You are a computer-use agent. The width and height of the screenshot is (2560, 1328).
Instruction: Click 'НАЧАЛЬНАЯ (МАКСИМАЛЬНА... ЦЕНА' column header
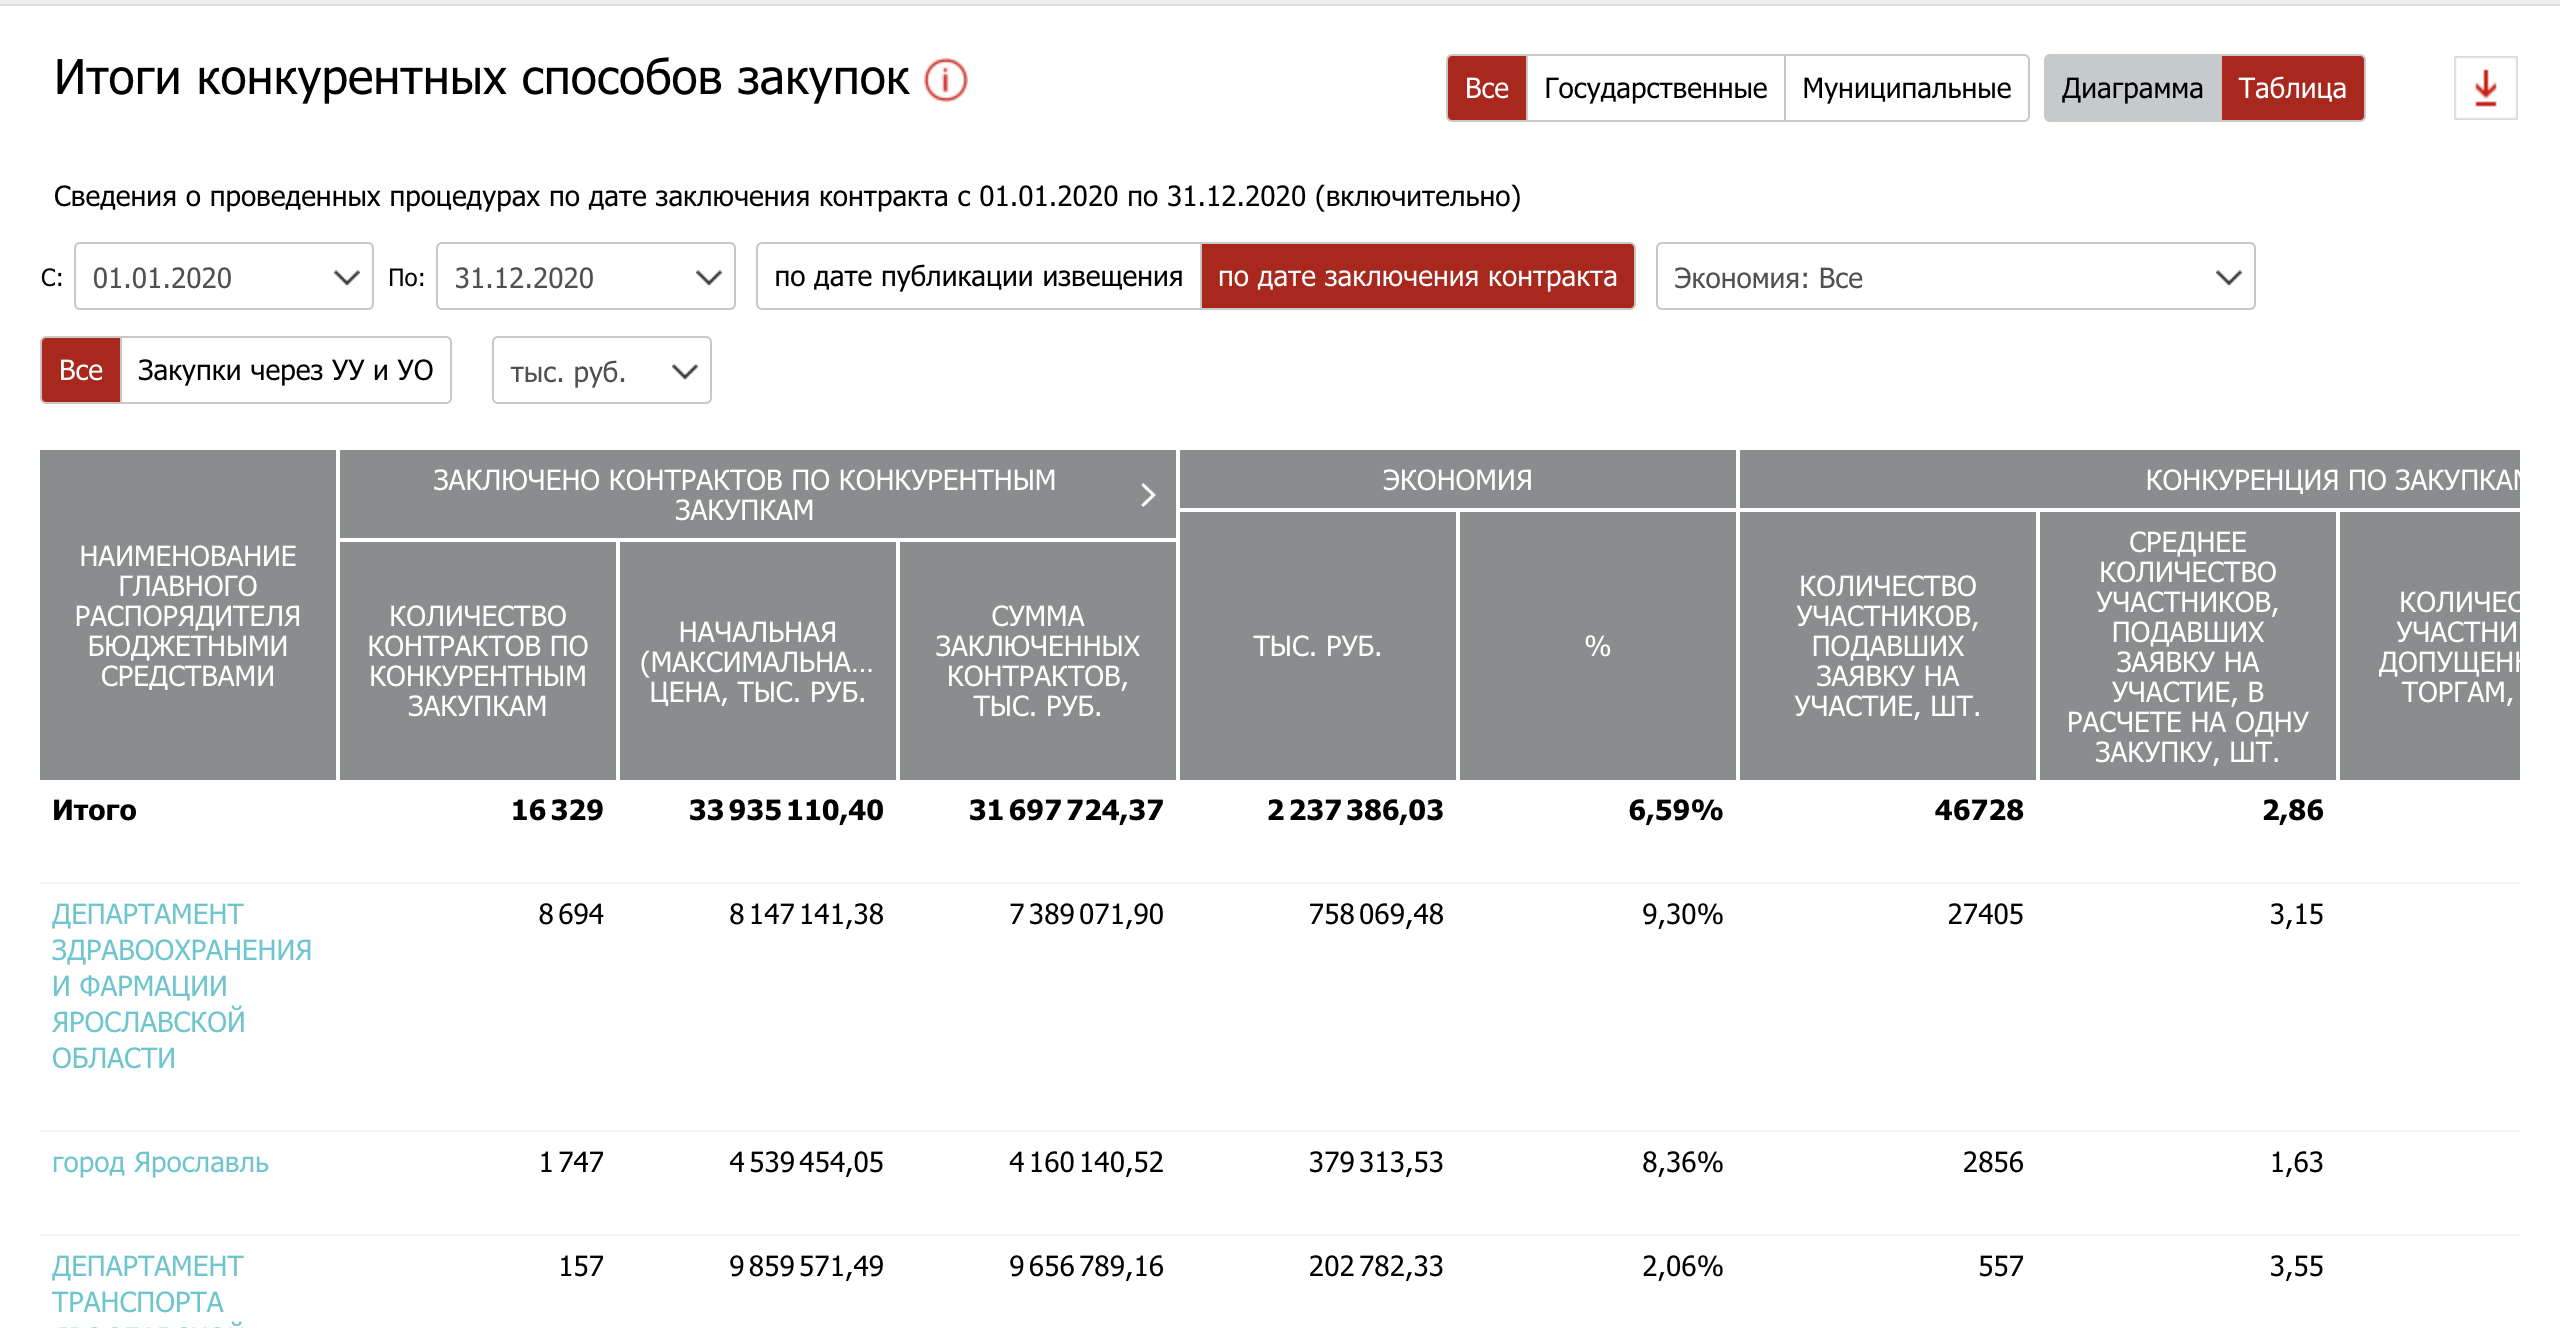pos(758,660)
